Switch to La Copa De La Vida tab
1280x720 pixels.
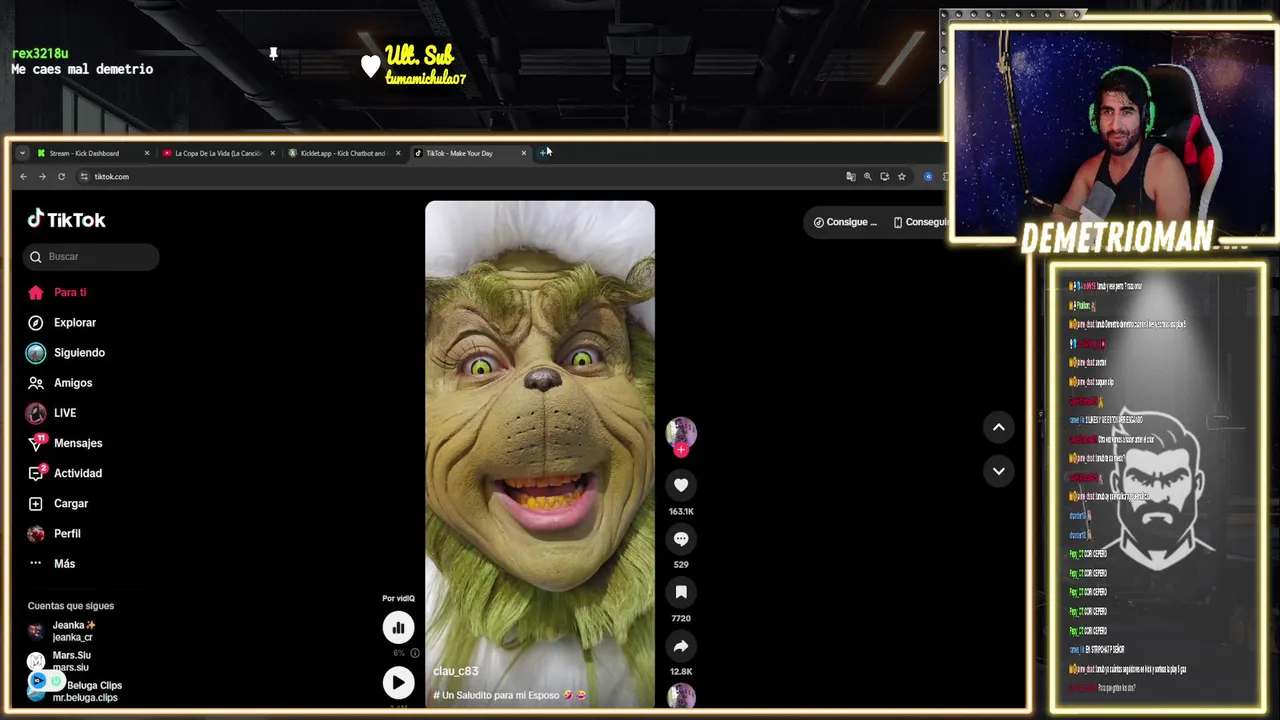[x=218, y=153]
